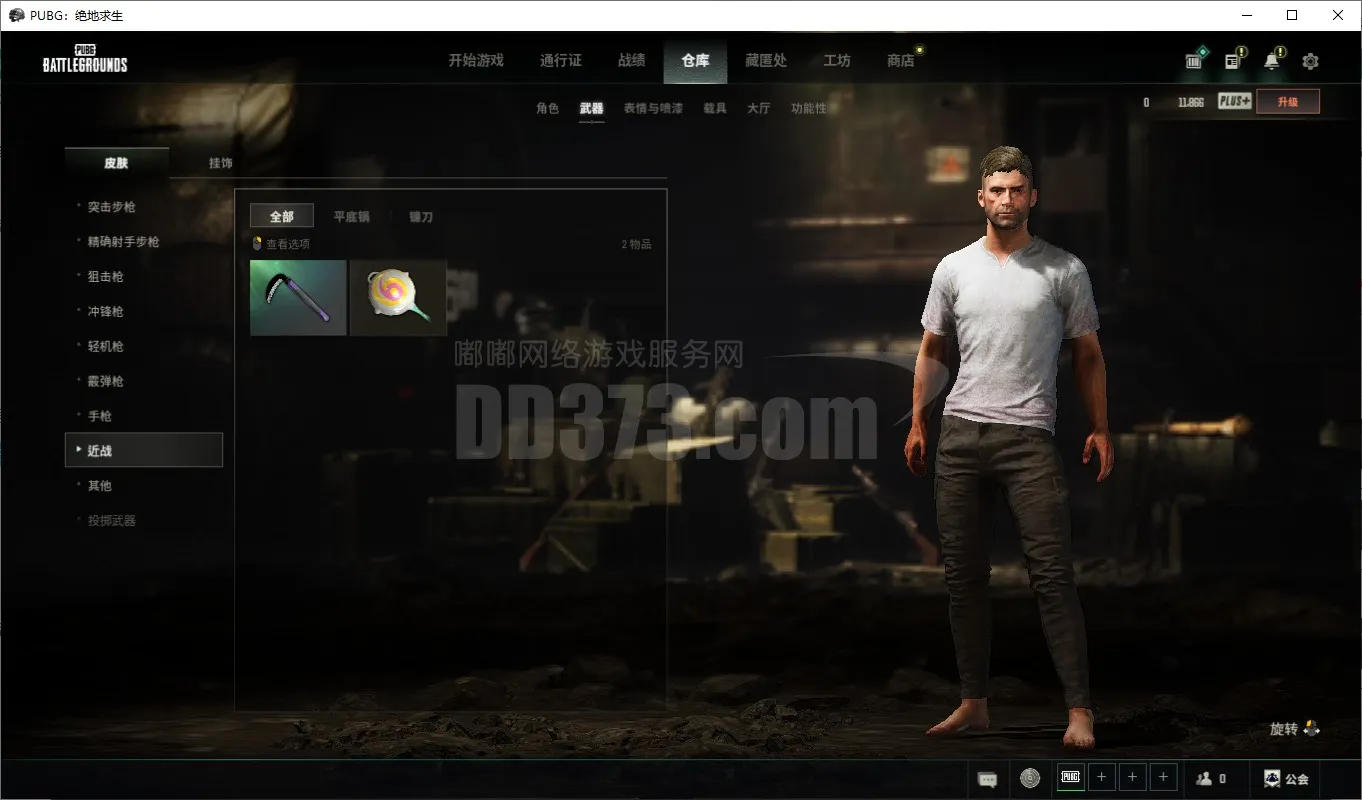Open the notifications bell
The image size is (1362, 800).
(1272, 60)
